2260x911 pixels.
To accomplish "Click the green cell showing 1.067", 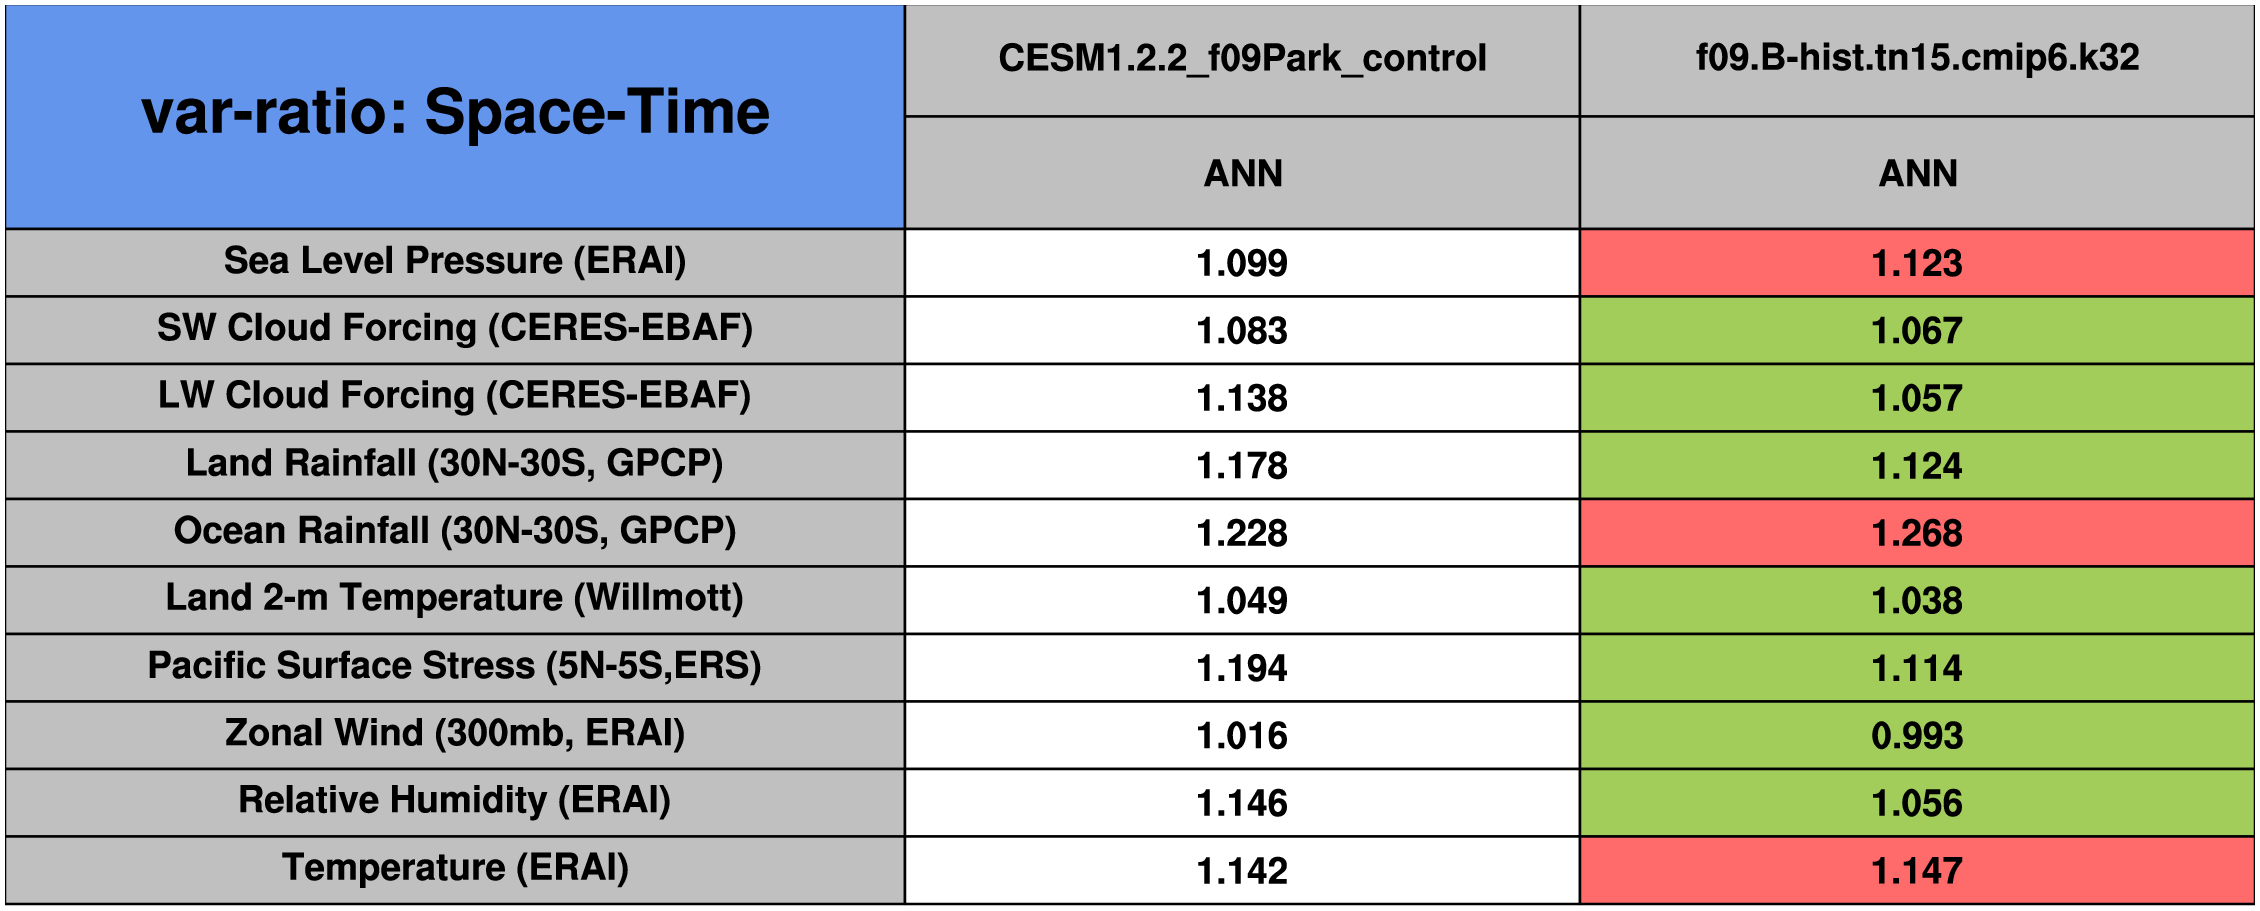I will (1917, 330).
